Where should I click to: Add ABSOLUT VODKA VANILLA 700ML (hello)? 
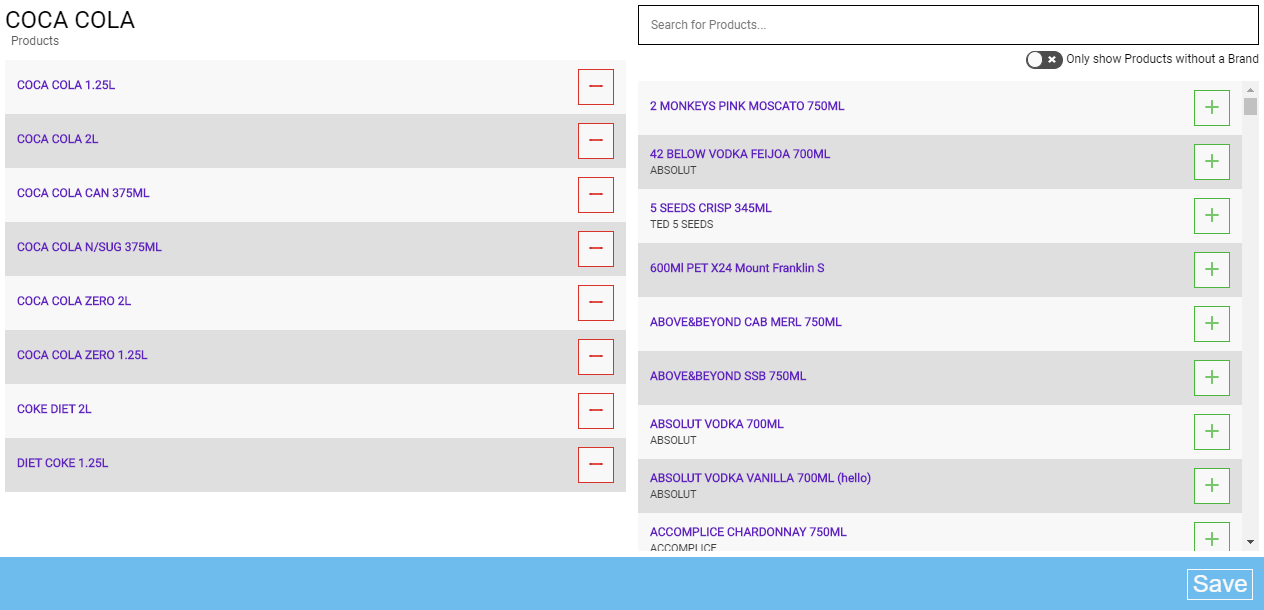coord(1212,486)
